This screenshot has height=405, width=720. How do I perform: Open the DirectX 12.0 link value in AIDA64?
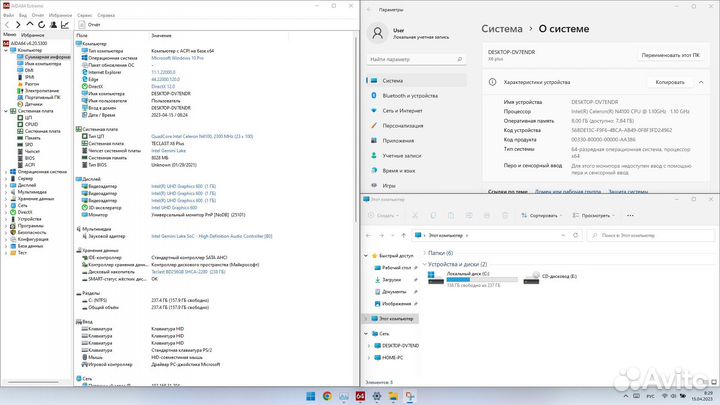[163, 87]
